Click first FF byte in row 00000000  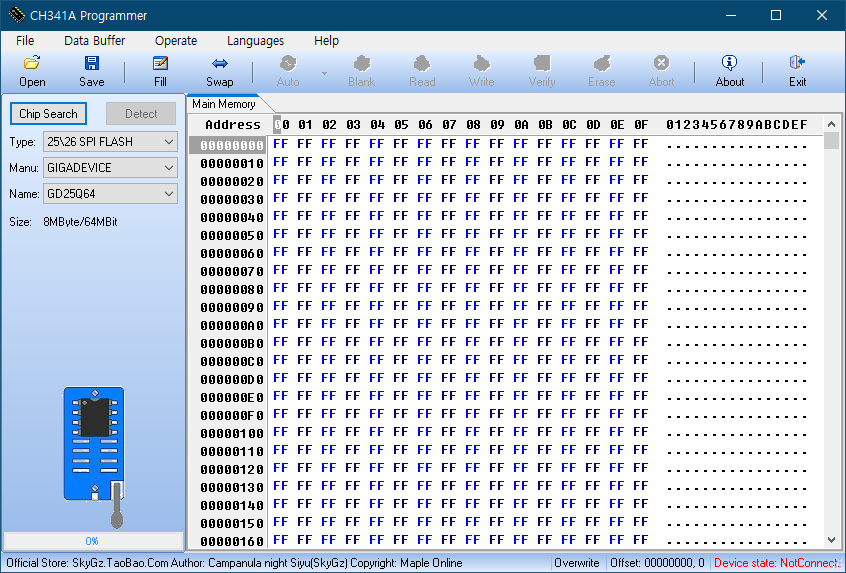pyautogui.click(x=281, y=144)
